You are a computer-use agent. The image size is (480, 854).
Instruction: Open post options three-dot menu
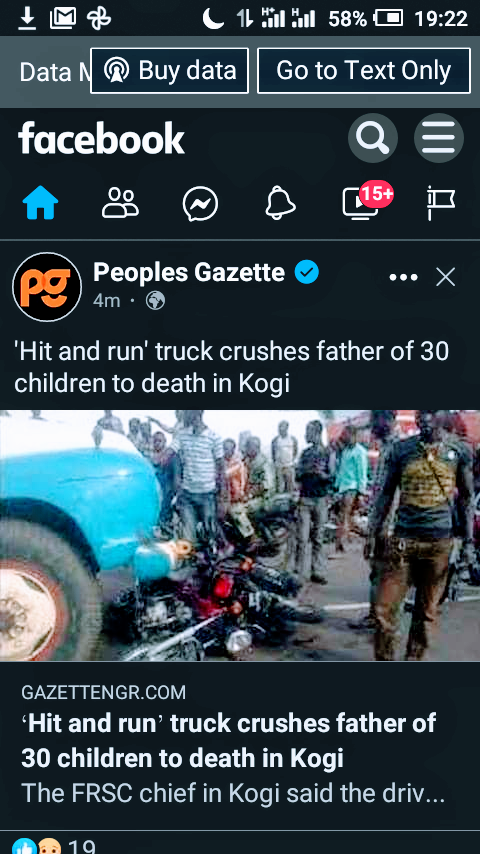click(404, 278)
